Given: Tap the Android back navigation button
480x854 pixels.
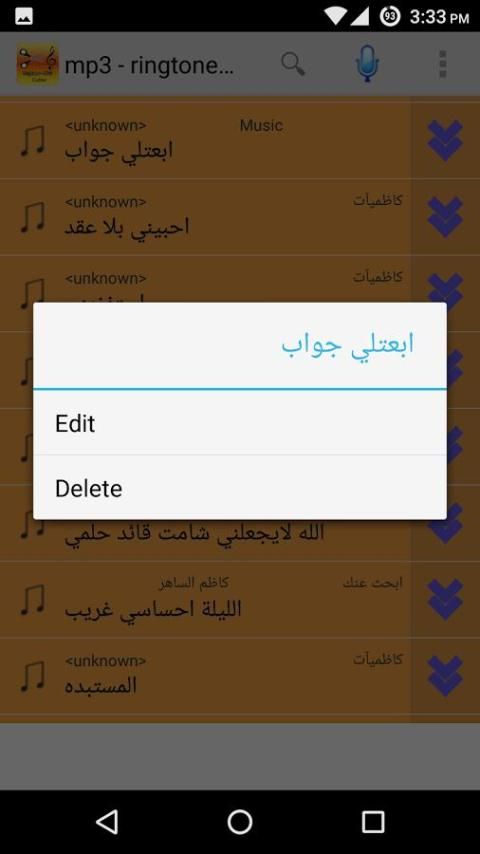Looking at the screenshot, I should (x=107, y=821).
